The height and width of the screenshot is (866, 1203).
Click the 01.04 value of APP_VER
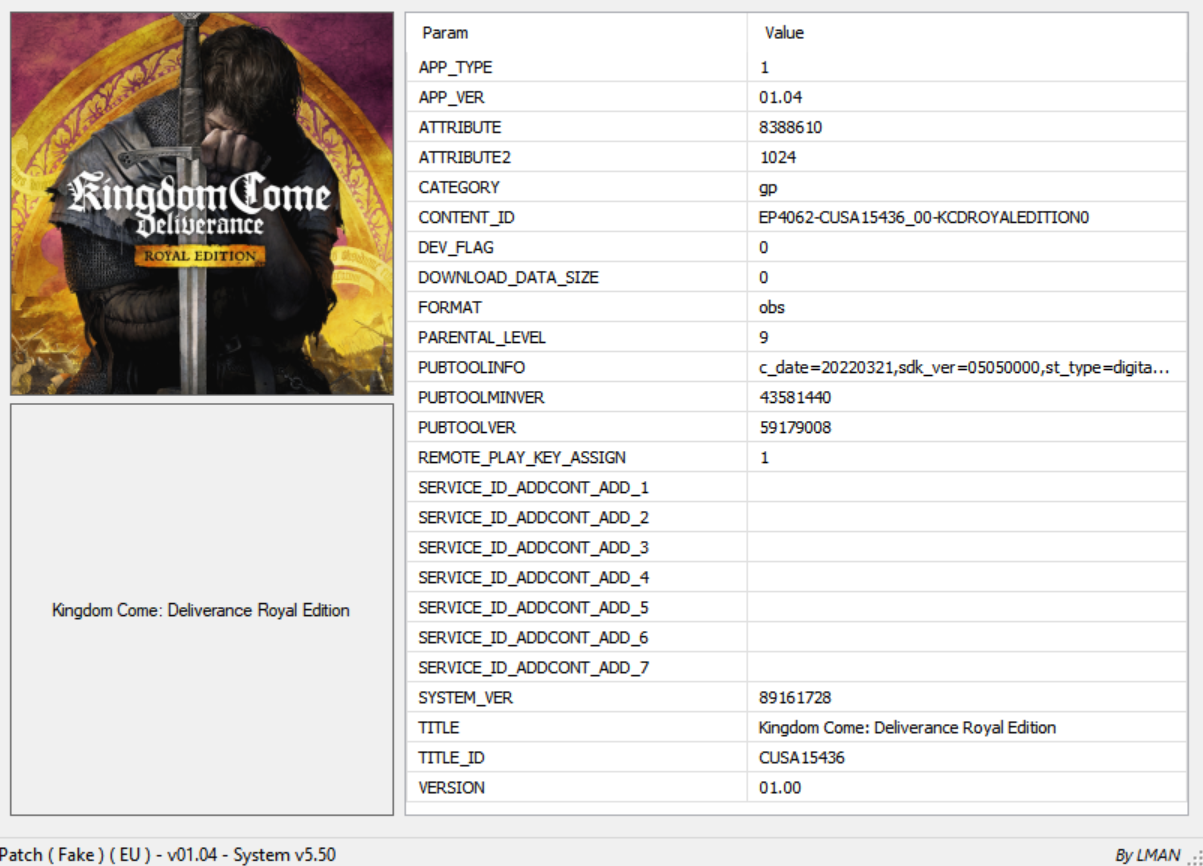781,97
